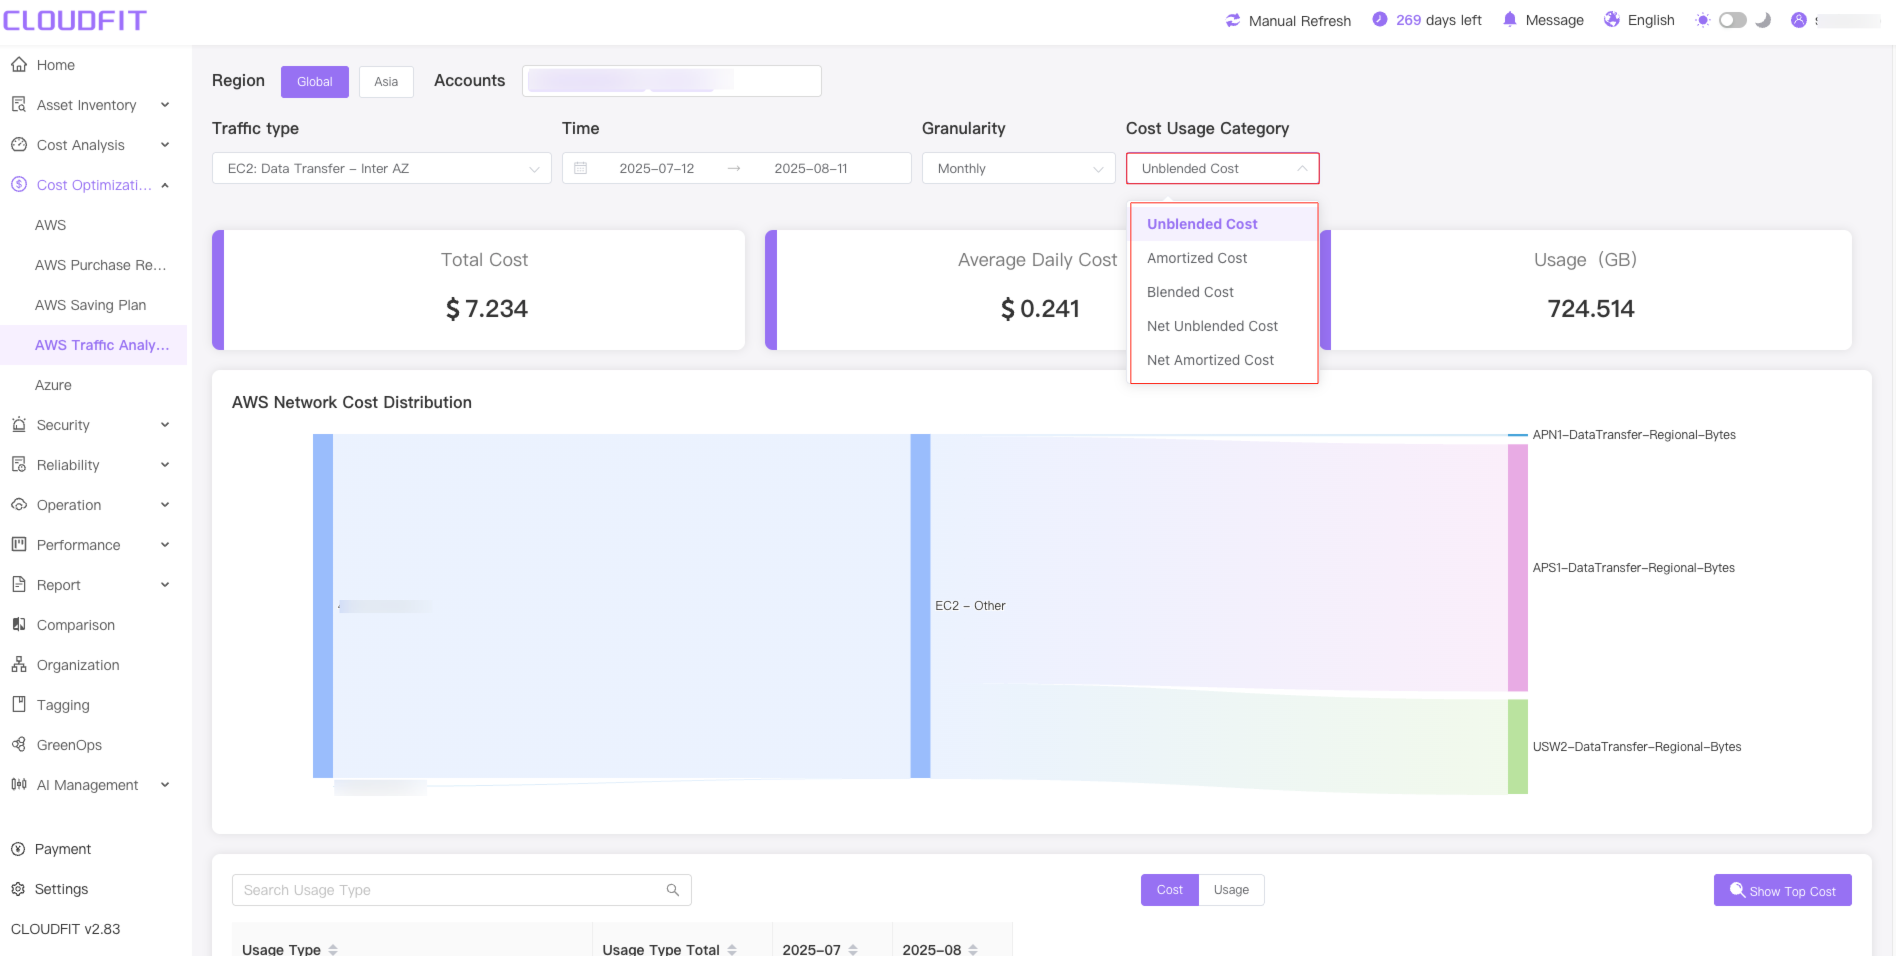
Task: Click the GreenOps icon in sidebar
Action: [x=19, y=745]
